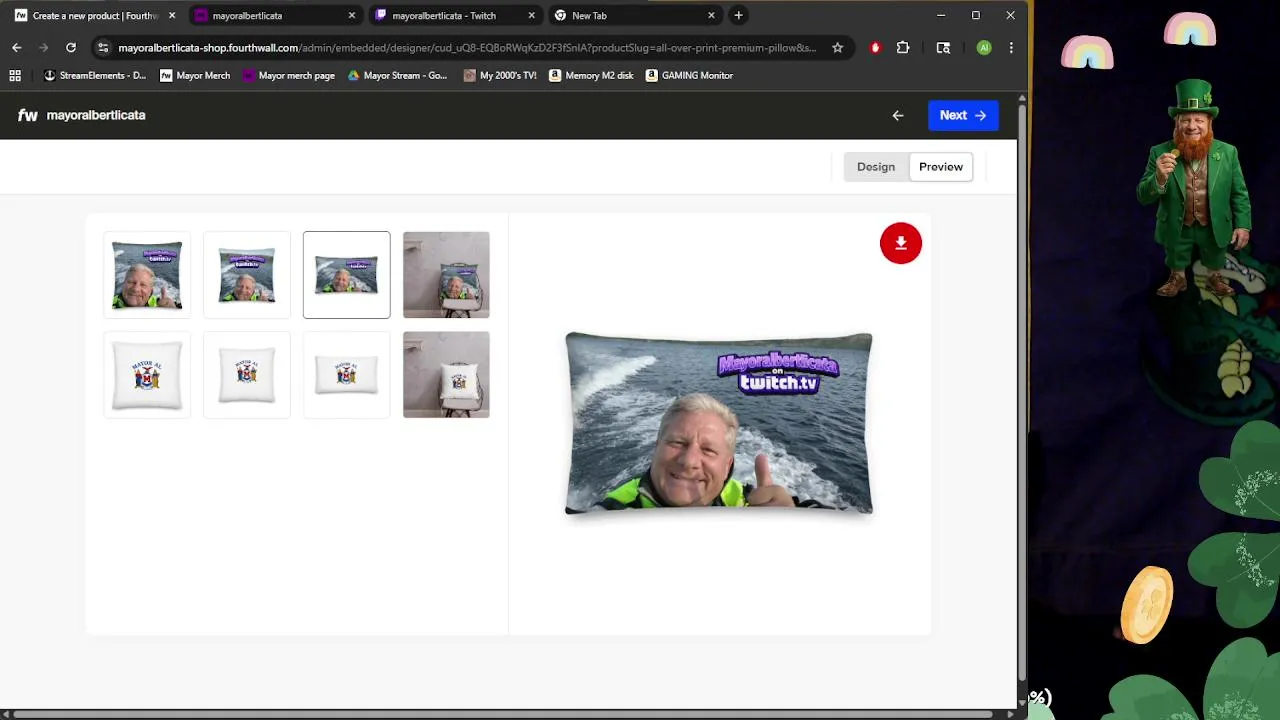Select third rectangular white crest pillow thumbnail
Image resolution: width=1280 pixels, height=720 pixels.
point(347,375)
